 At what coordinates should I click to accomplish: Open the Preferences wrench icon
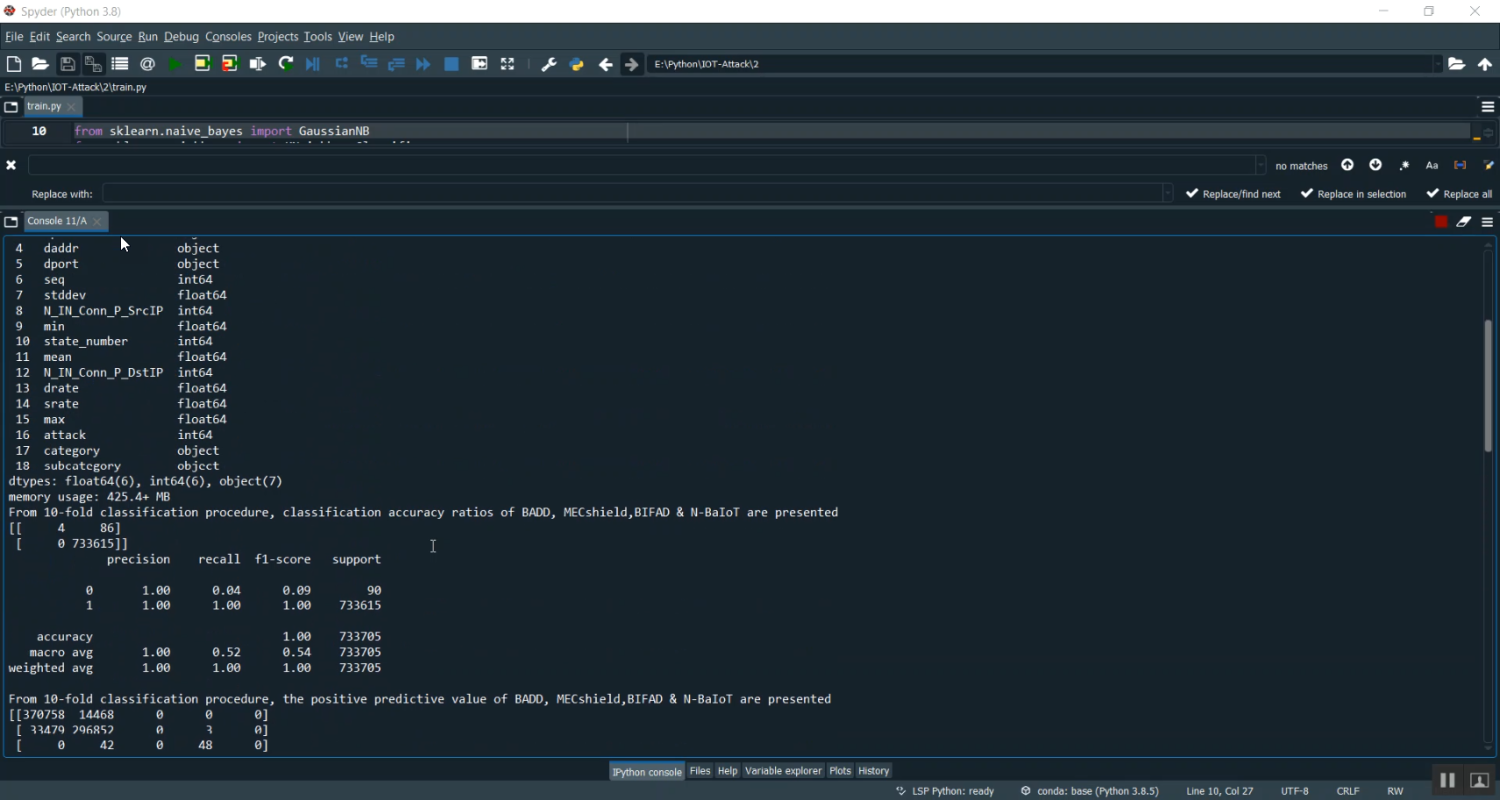point(548,64)
